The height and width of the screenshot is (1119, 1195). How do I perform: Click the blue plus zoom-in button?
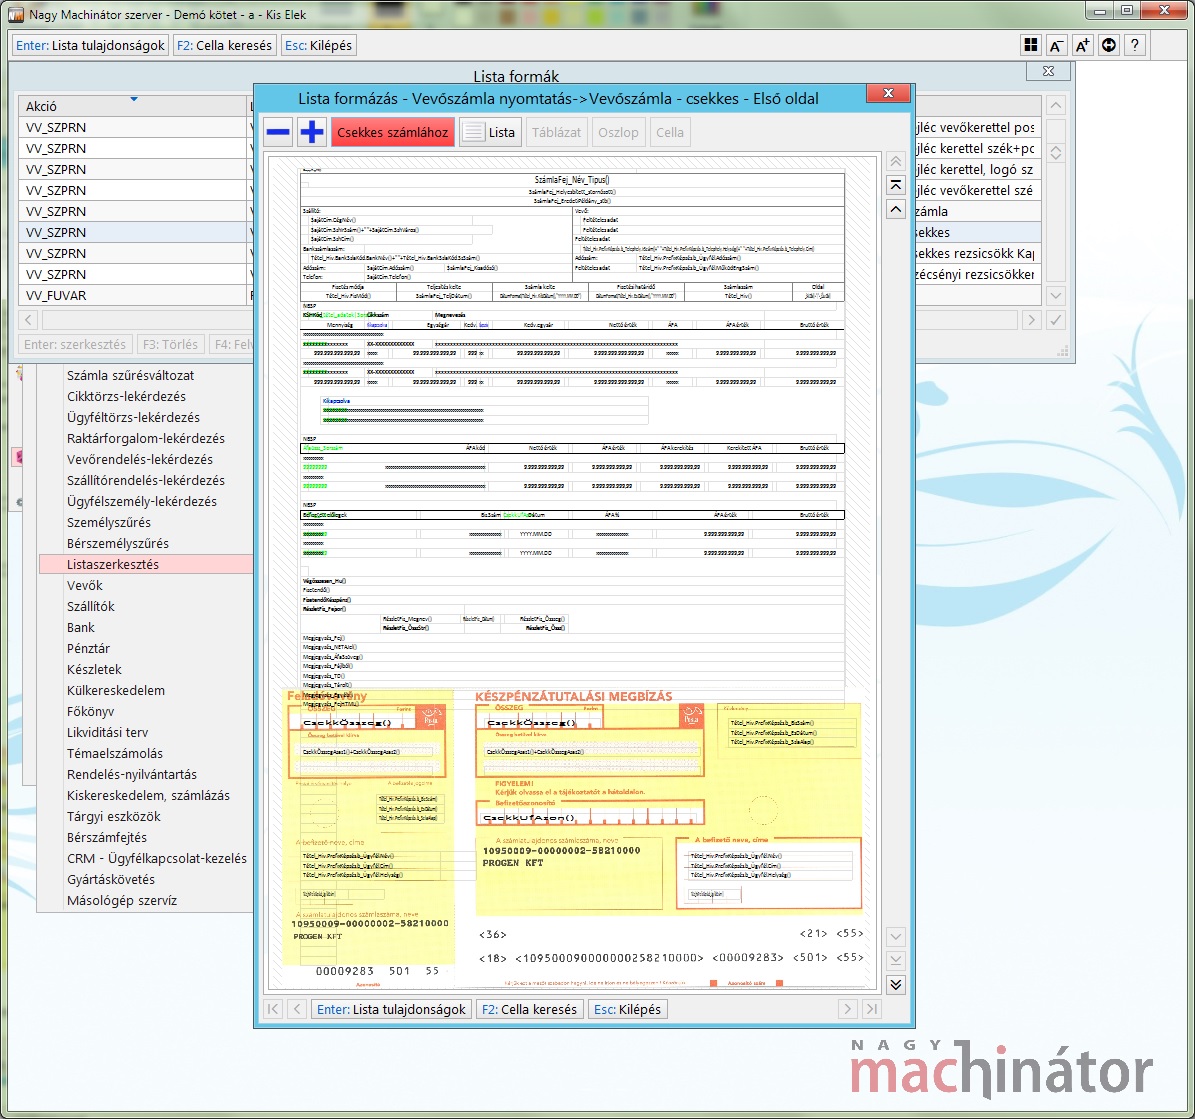[x=312, y=132]
